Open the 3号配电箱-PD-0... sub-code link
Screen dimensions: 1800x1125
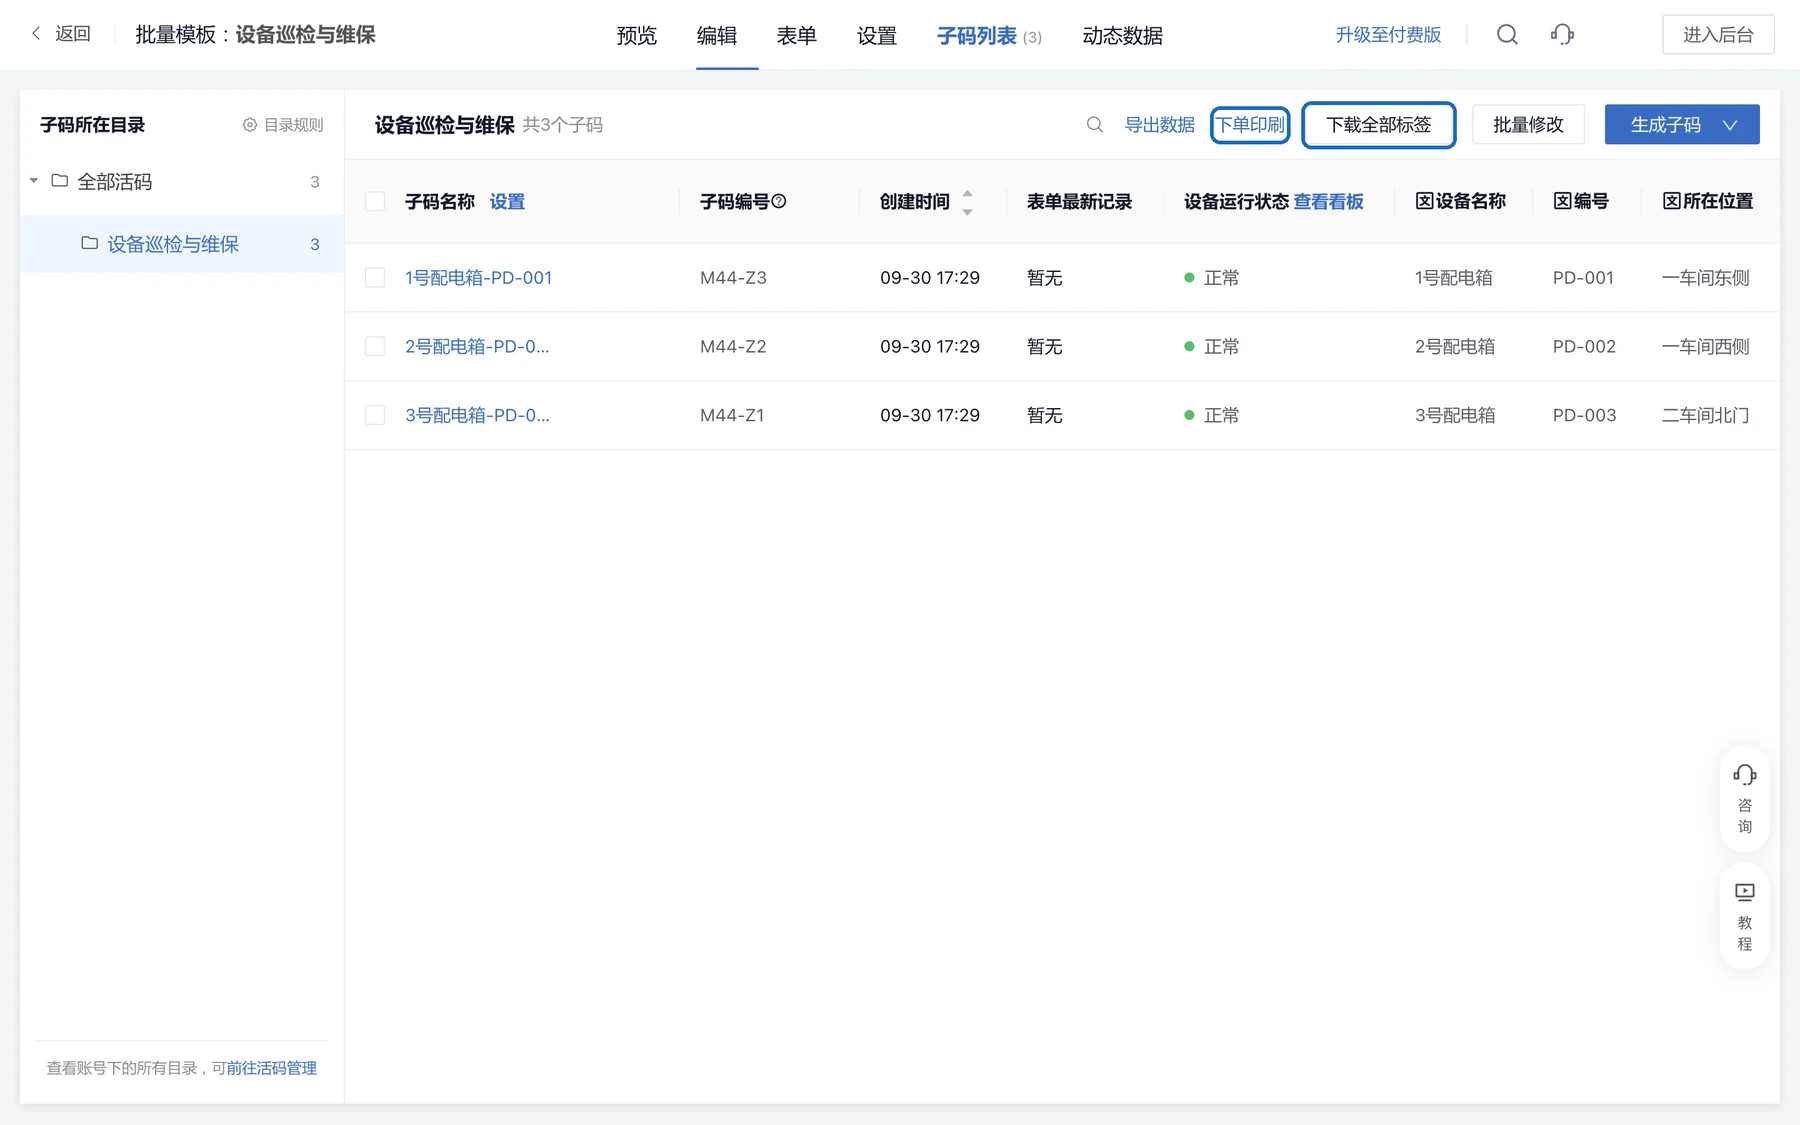pyautogui.click(x=477, y=415)
